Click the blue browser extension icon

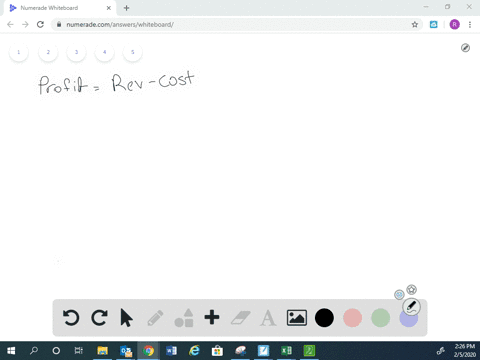433,24
